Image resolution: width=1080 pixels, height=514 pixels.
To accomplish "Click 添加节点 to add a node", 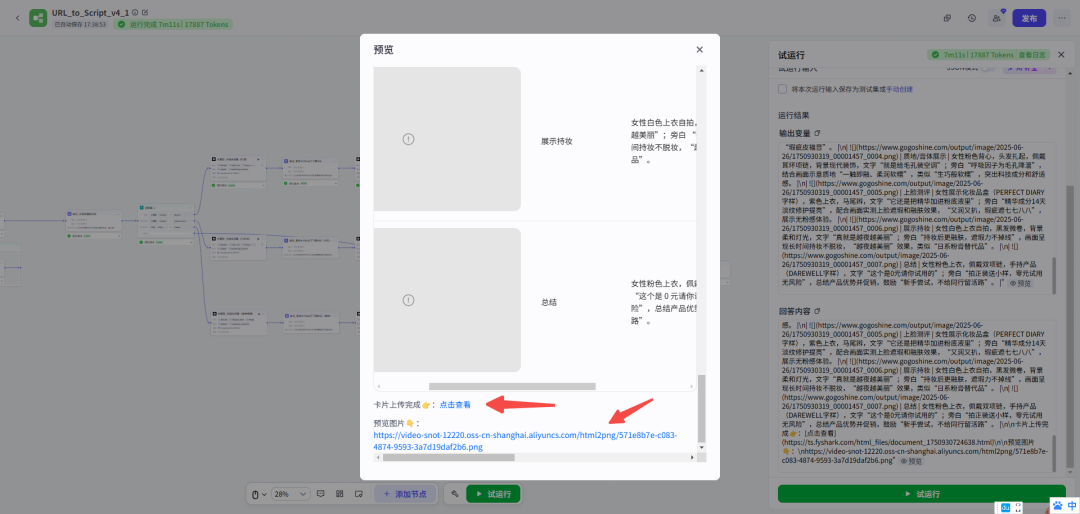I will 405,494.
